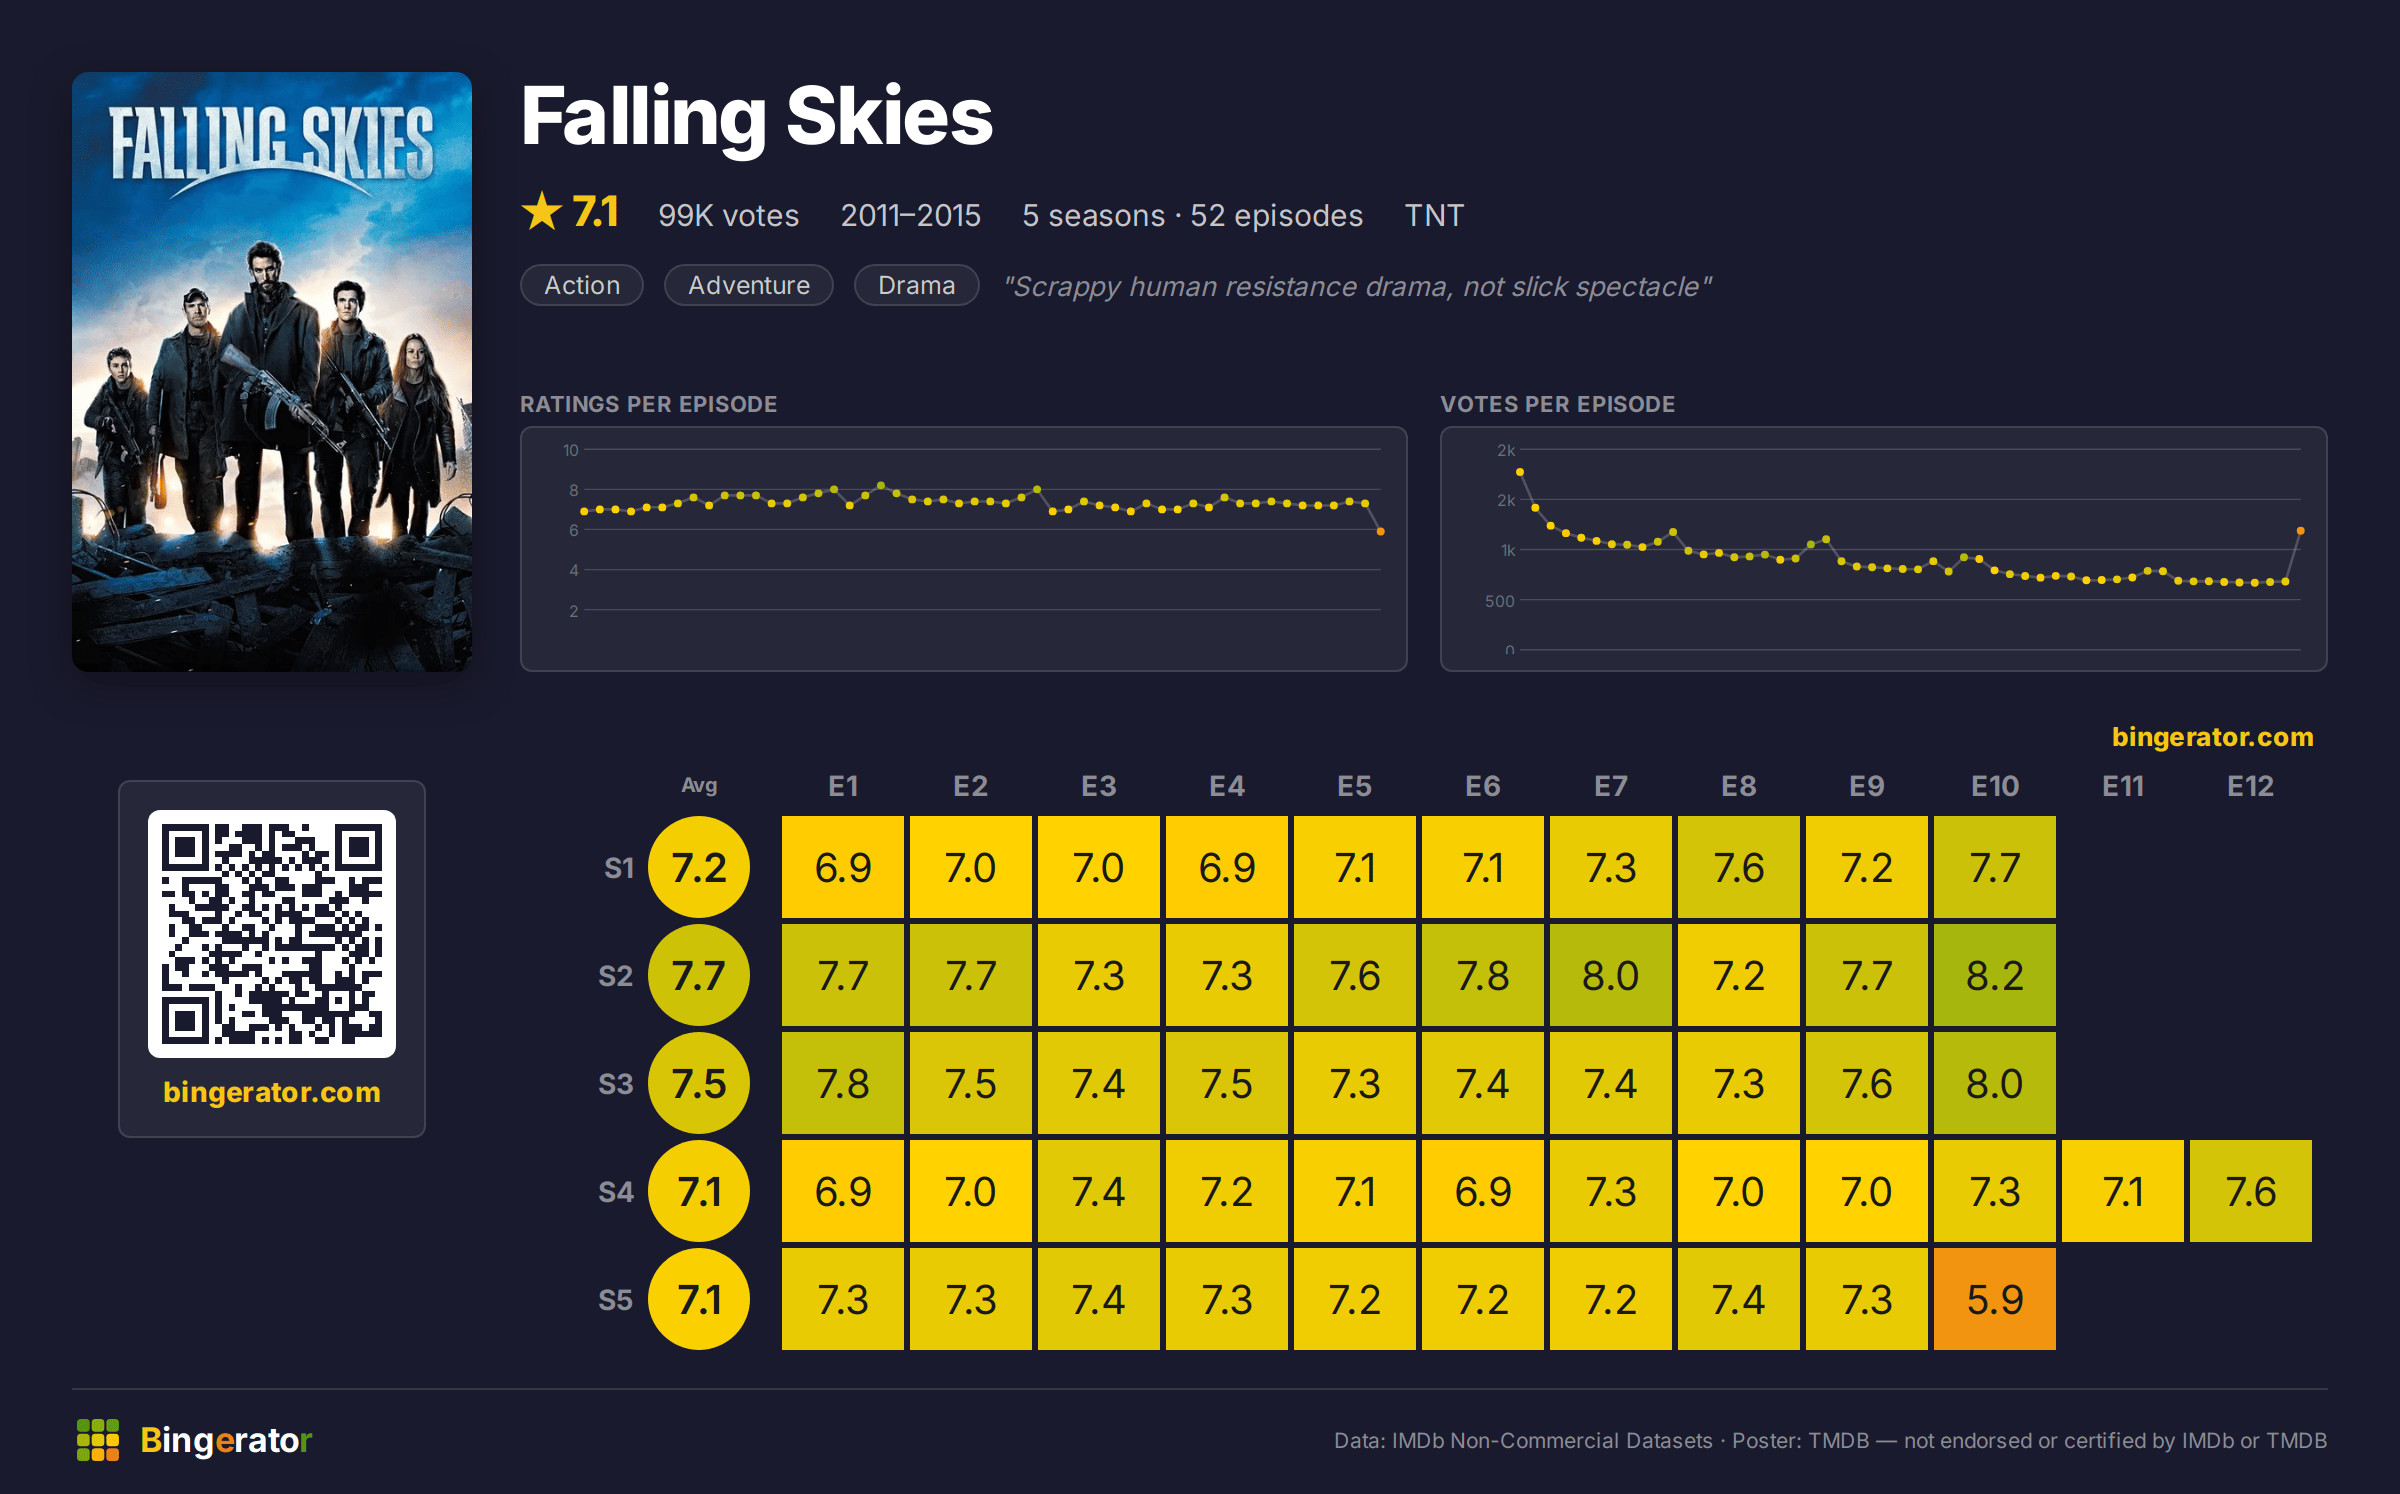Click the gold star rating icon
The image size is (2400, 1494).
coord(542,212)
